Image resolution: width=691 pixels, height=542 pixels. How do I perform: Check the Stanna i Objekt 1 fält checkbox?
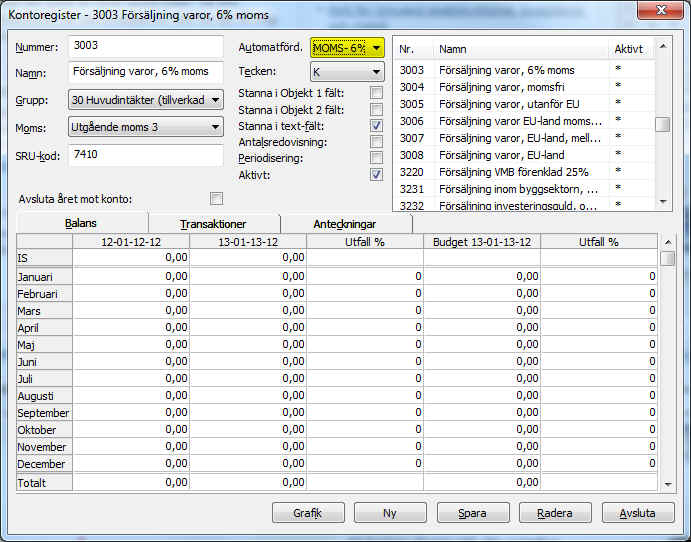pyautogui.click(x=376, y=93)
